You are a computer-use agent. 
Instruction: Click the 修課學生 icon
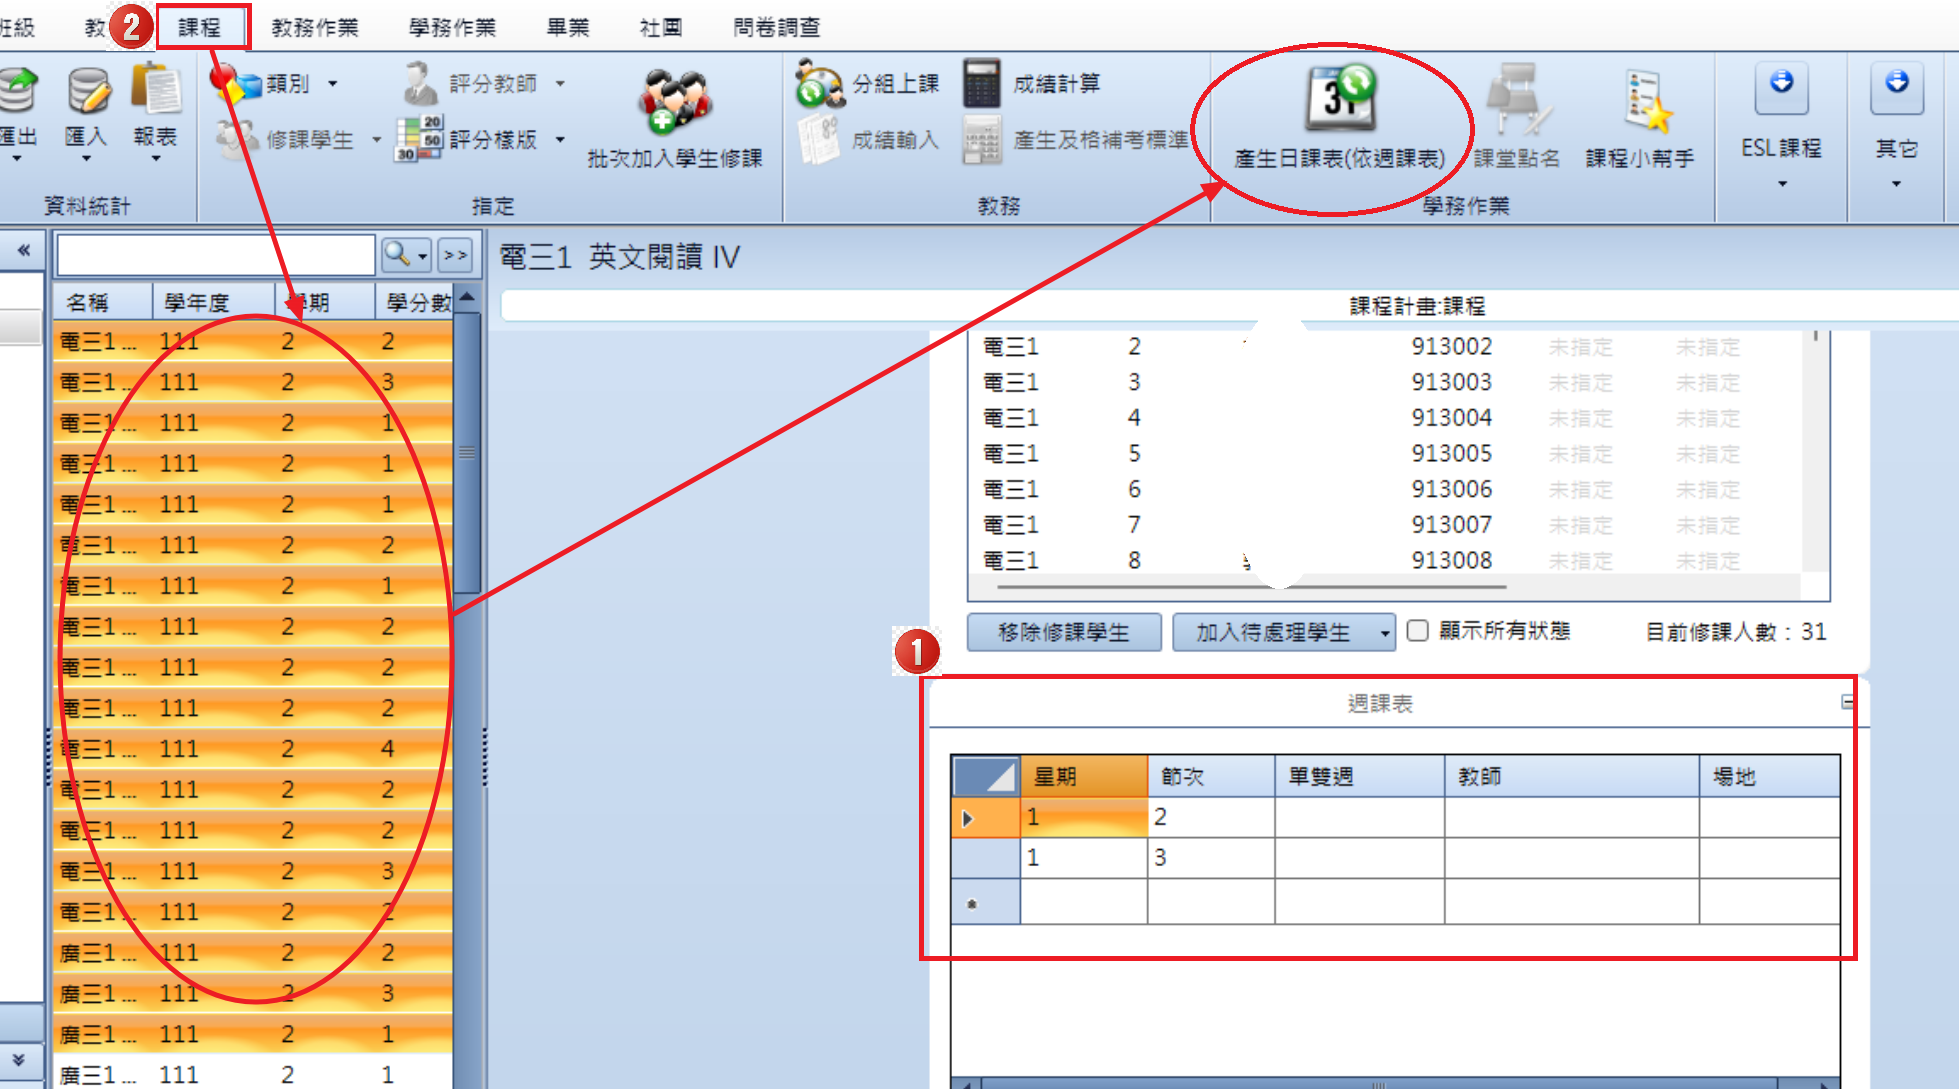tap(236, 140)
